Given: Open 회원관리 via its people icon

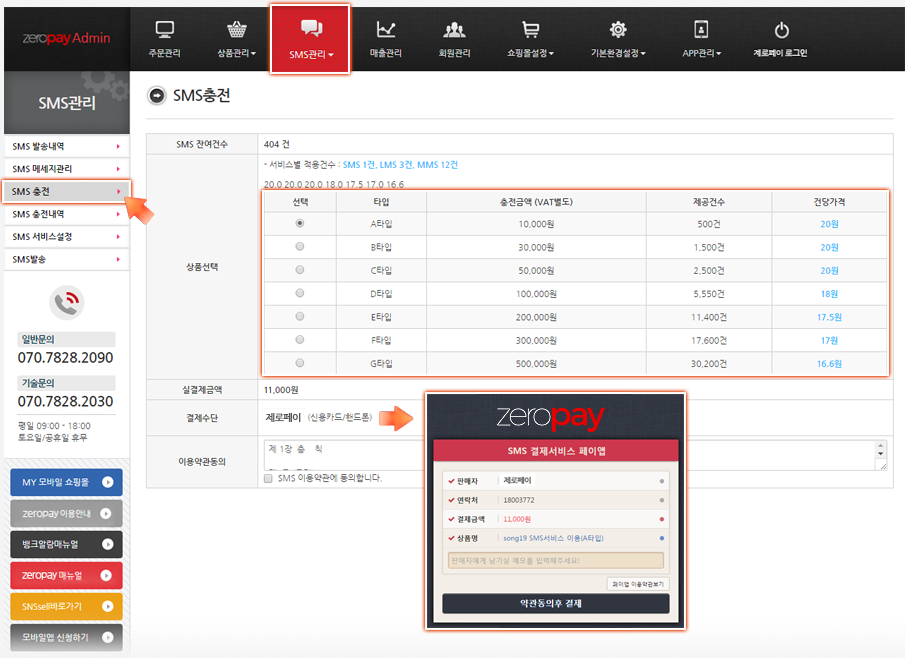Looking at the screenshot, I should point(454,29).
